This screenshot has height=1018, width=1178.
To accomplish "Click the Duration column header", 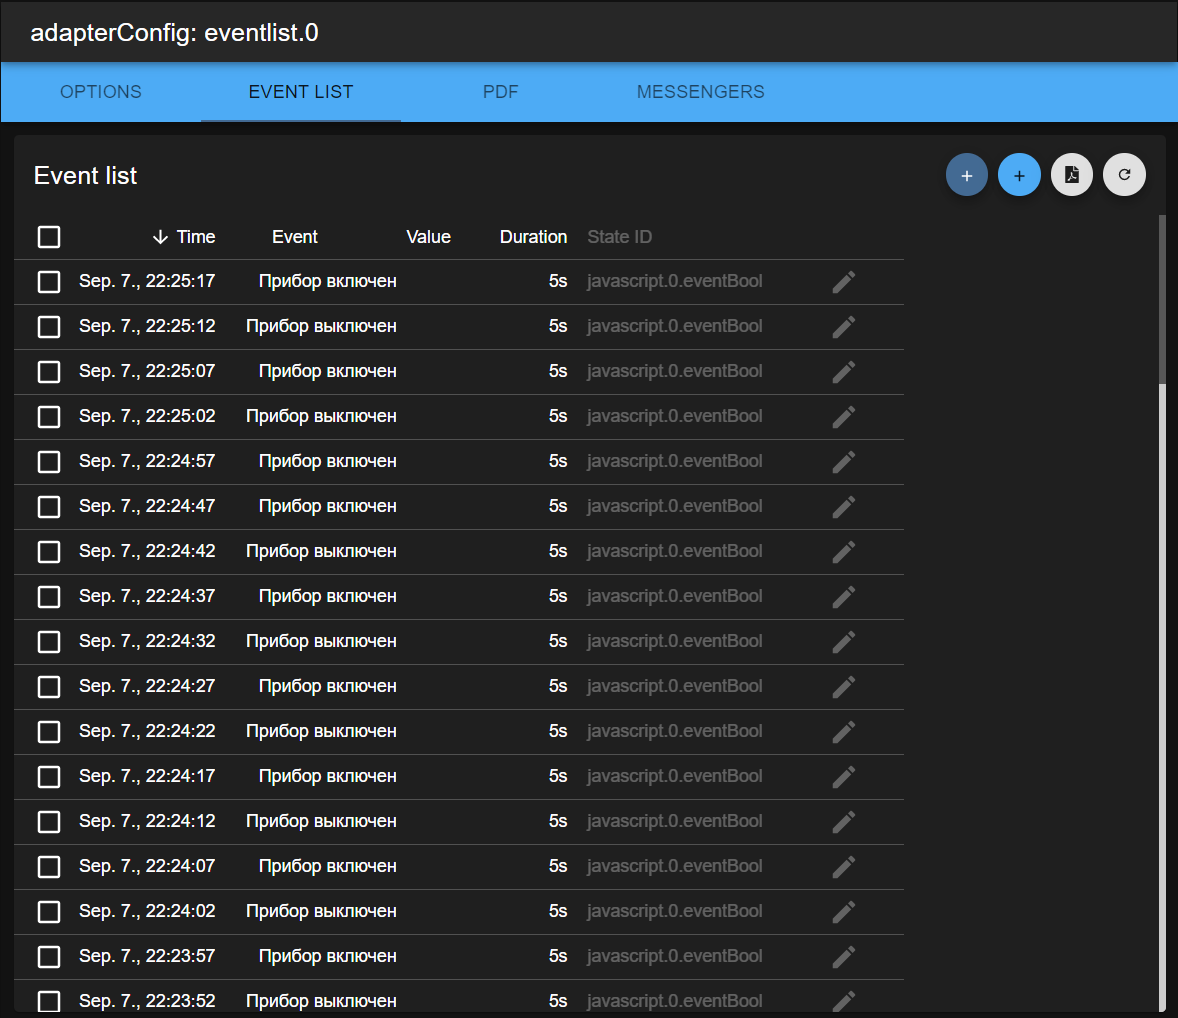I will pos(533,237).
